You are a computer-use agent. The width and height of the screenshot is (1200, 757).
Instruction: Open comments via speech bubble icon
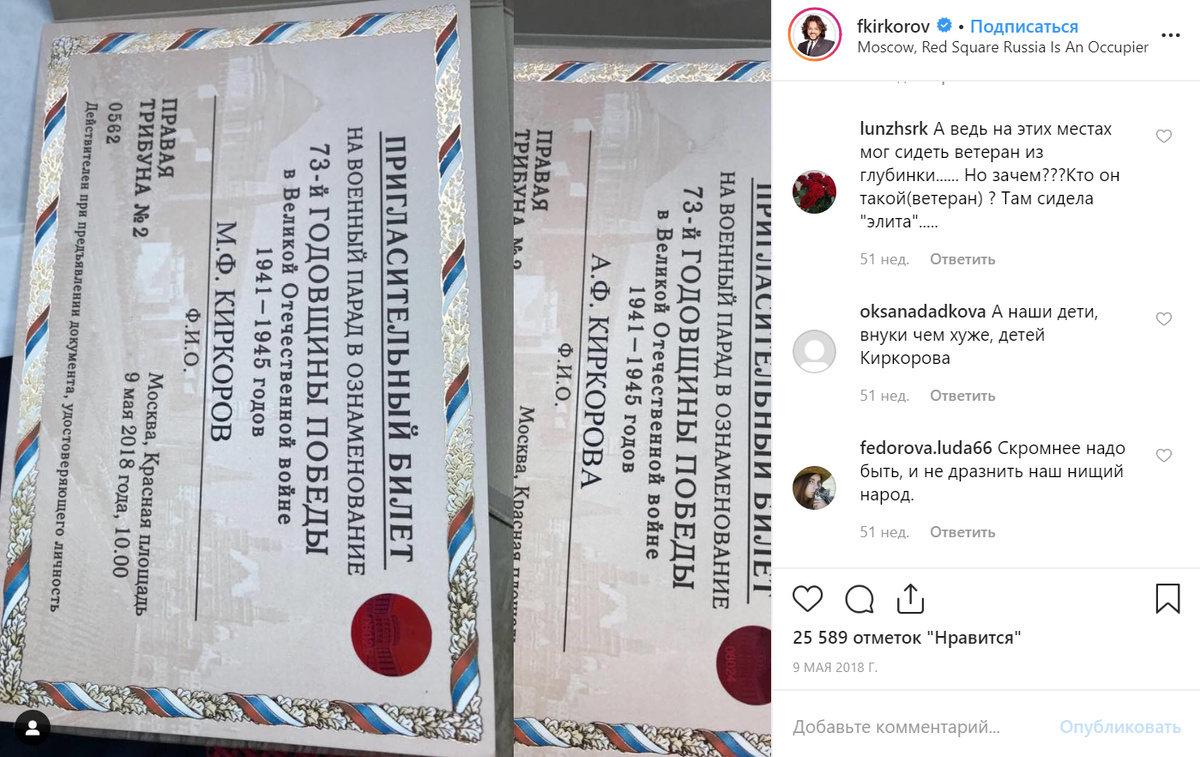[x=859, y=598]
